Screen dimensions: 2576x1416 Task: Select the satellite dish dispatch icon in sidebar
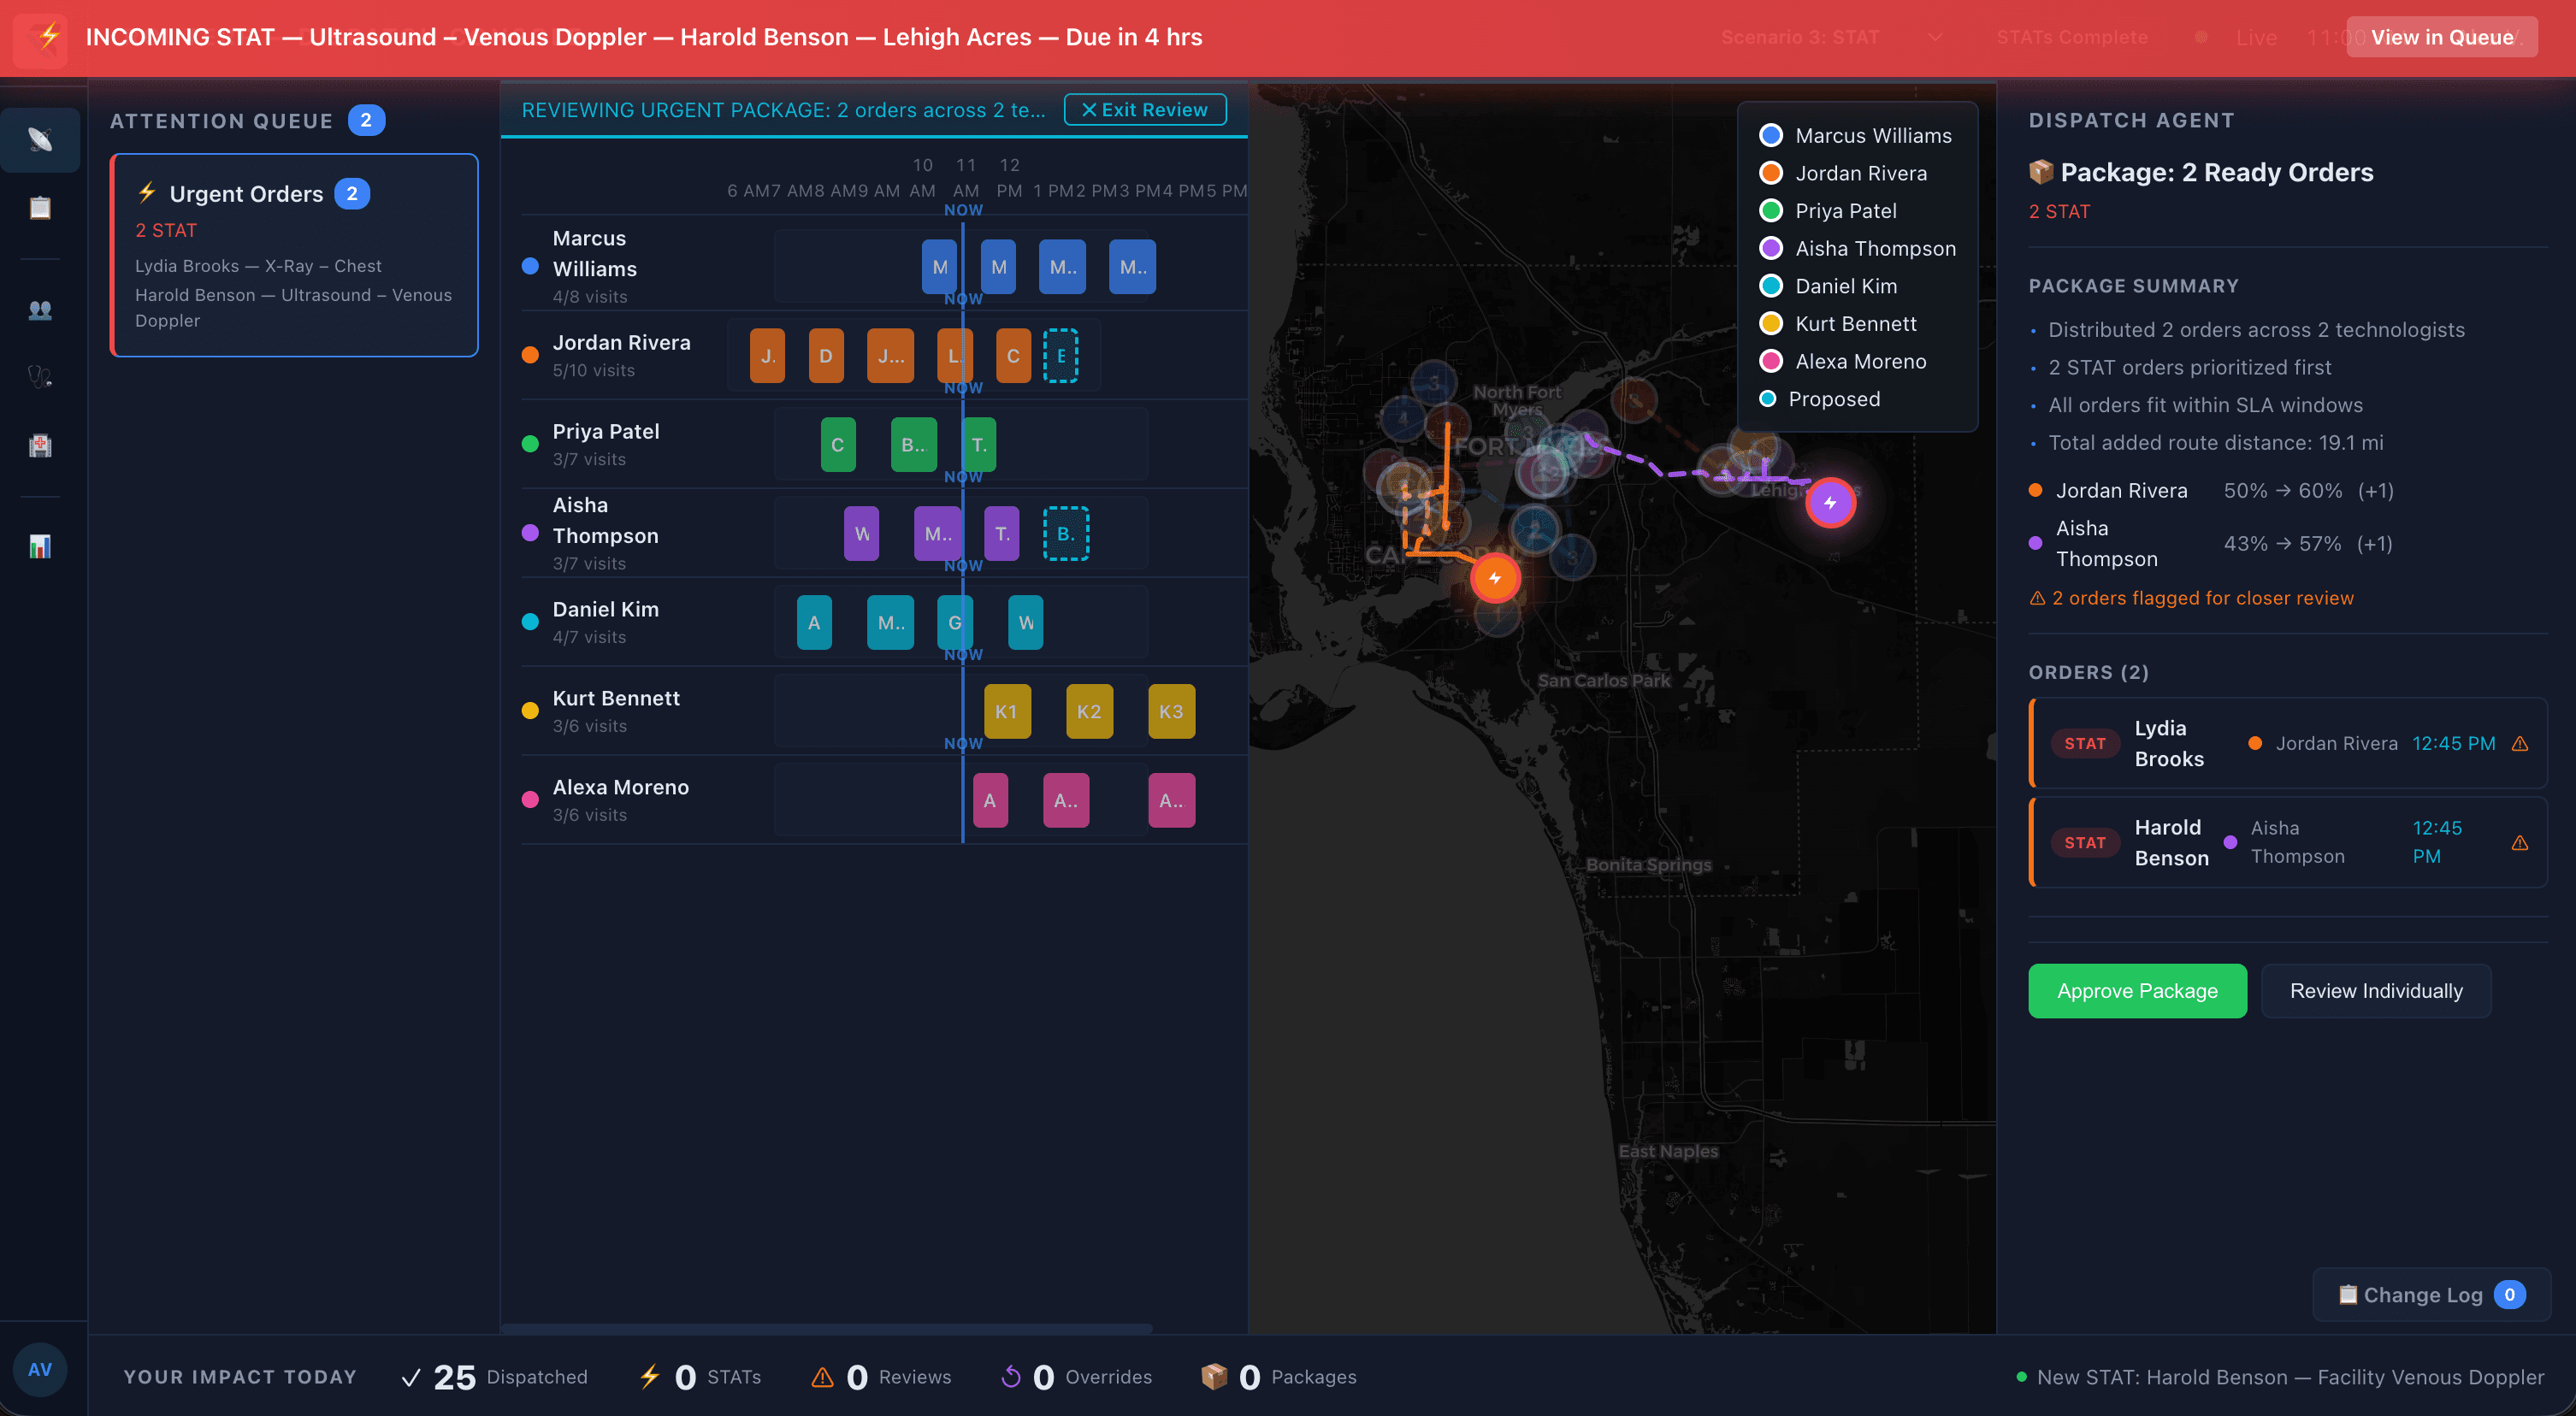pyautogui.click(x=40, y=140)
